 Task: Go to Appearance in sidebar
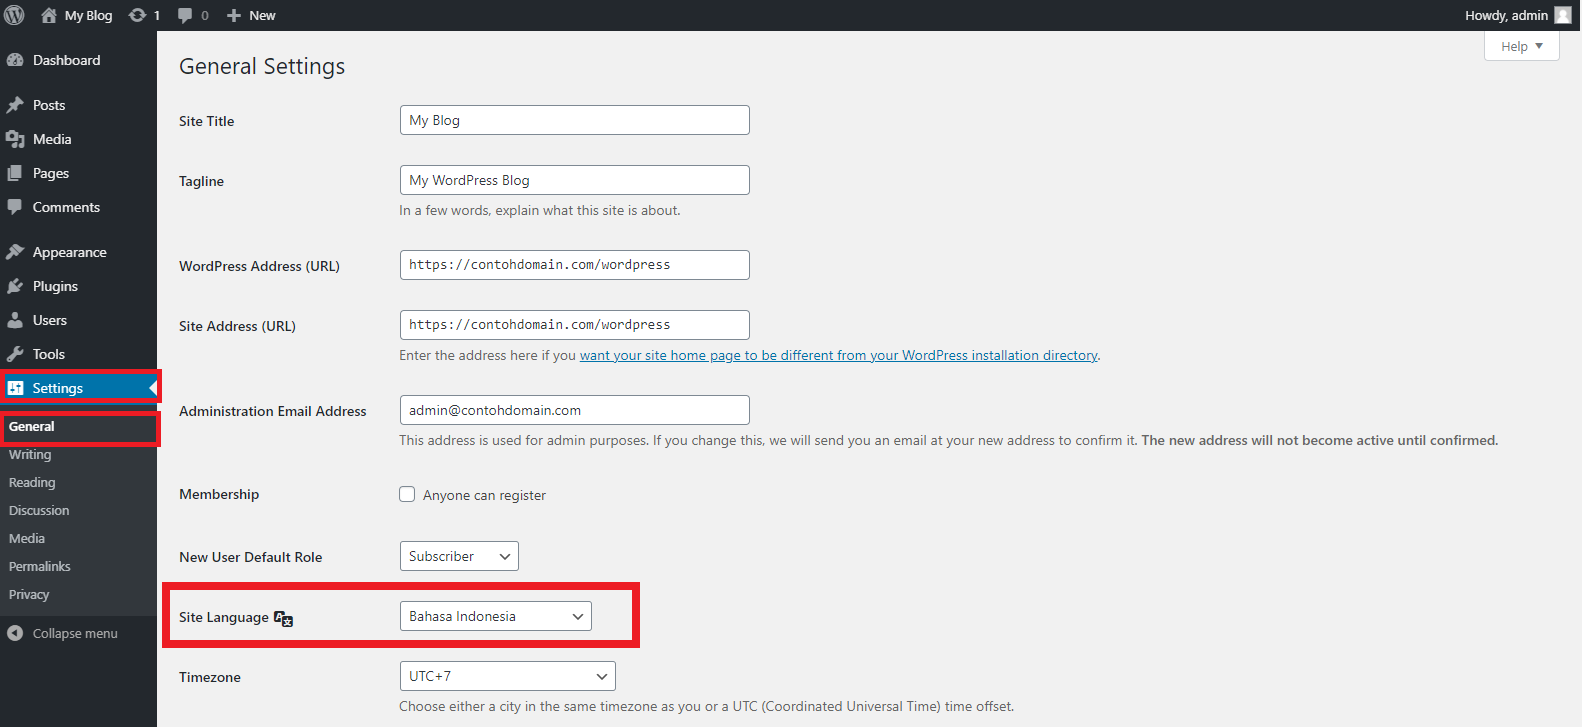pyautogui.click(x=69, y=252)
